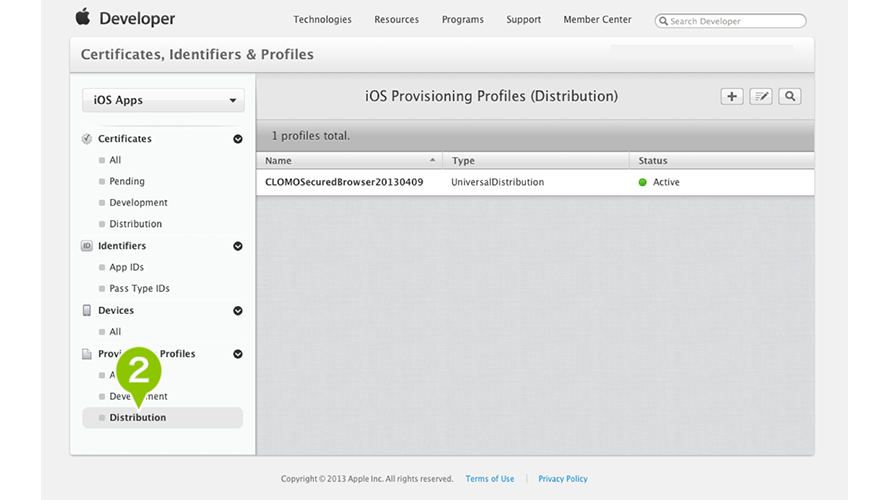Click the edit profiles pencil icon

click(761, 96)
